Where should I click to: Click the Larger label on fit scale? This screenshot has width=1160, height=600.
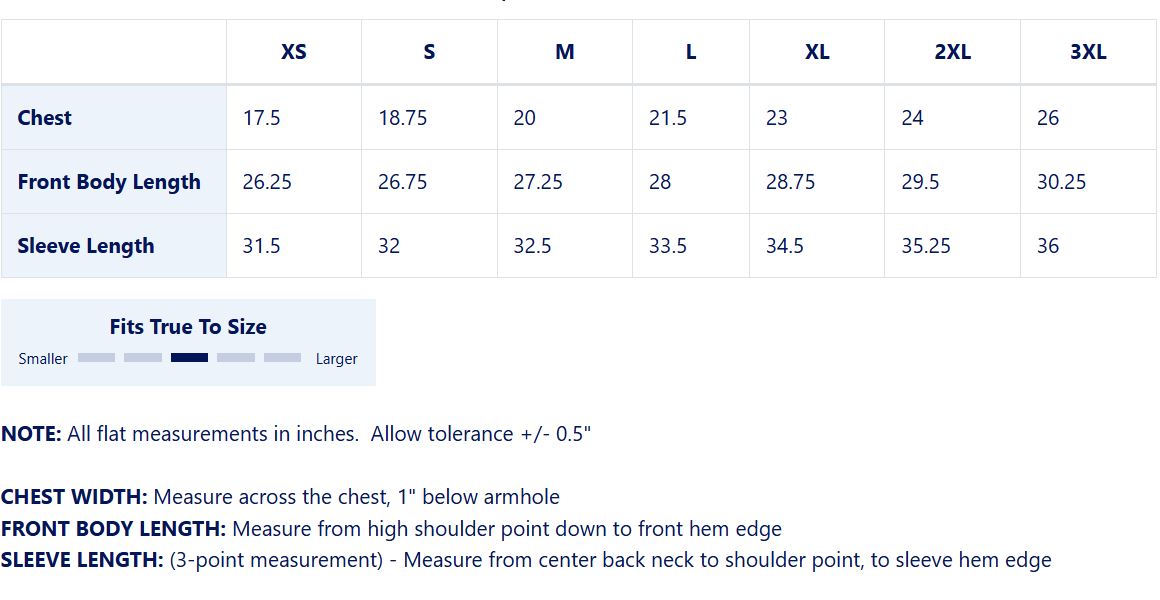click(336, 359)
